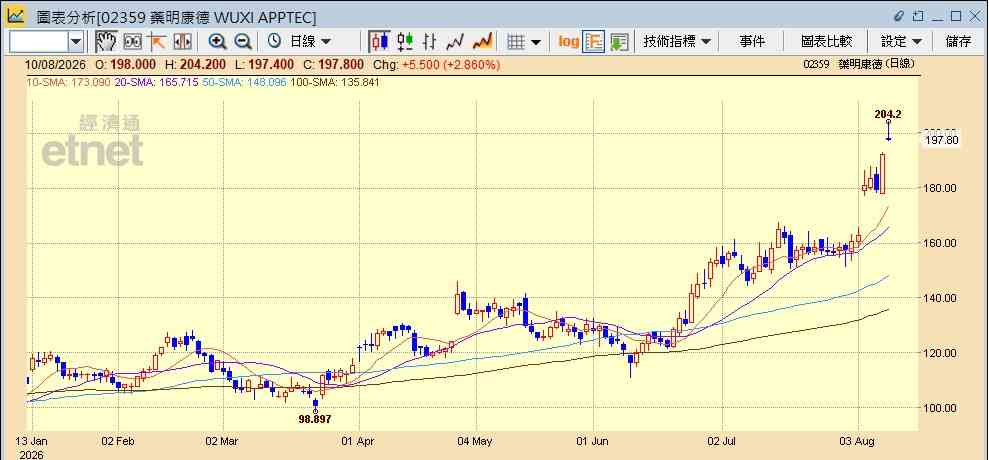This screenshot has height=460, width=989.
Task: Click the O: 198.000 open value
Action: coord(125,64)
